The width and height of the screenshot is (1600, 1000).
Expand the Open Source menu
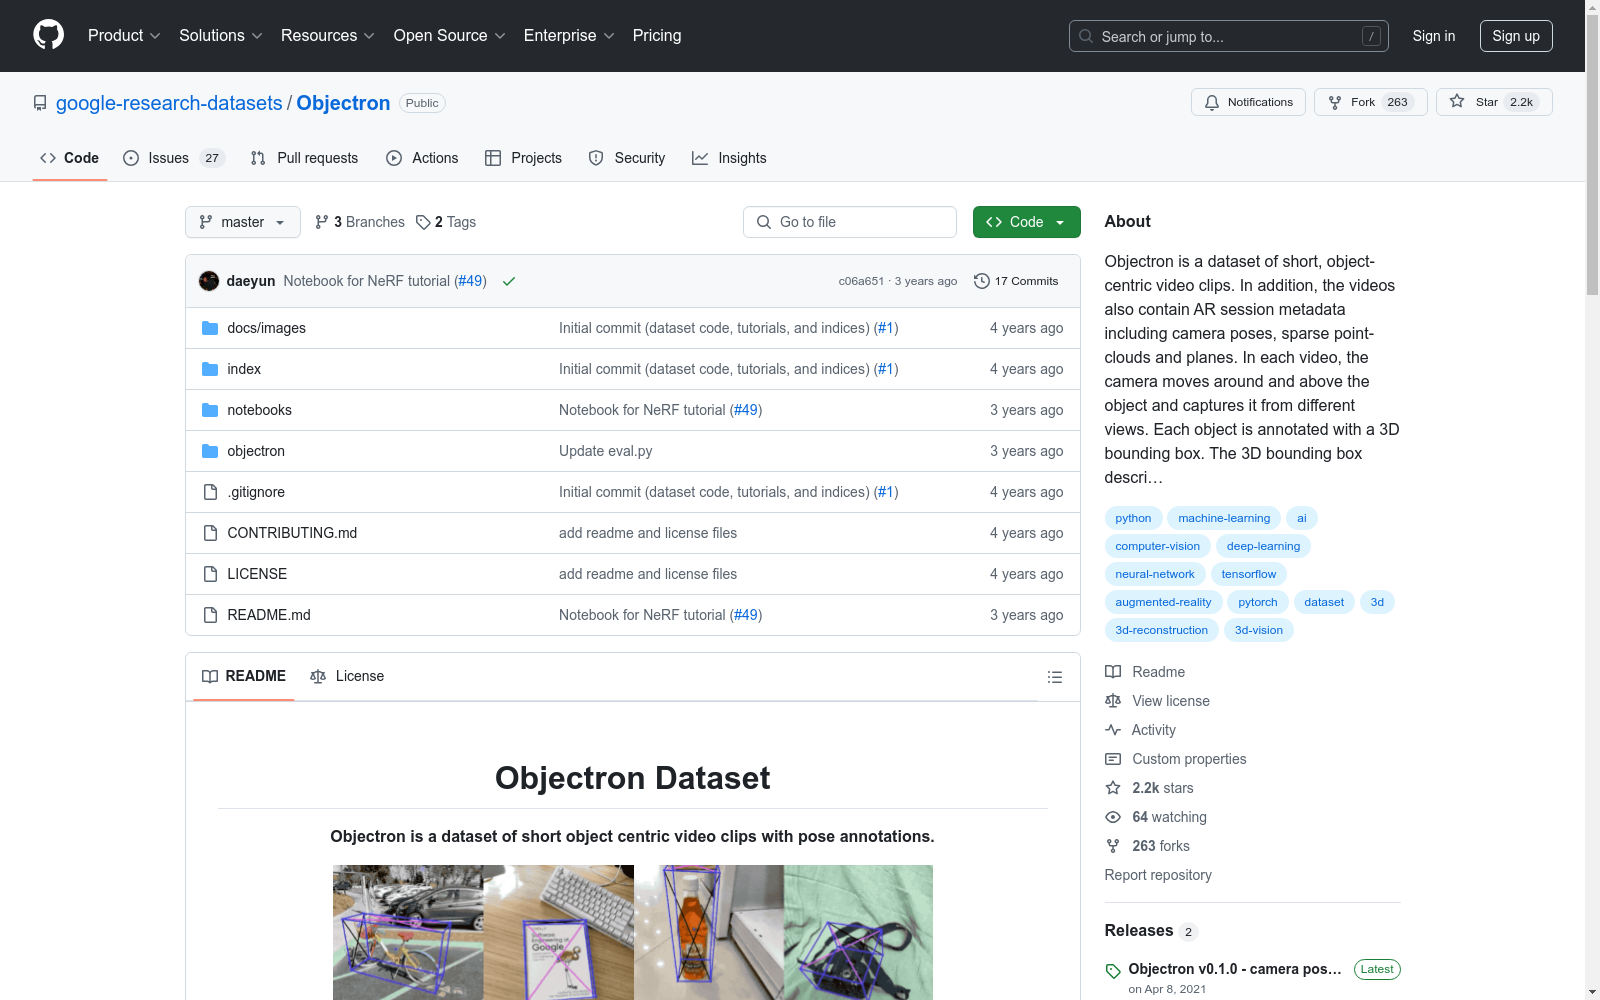click(x=450, y=36)
